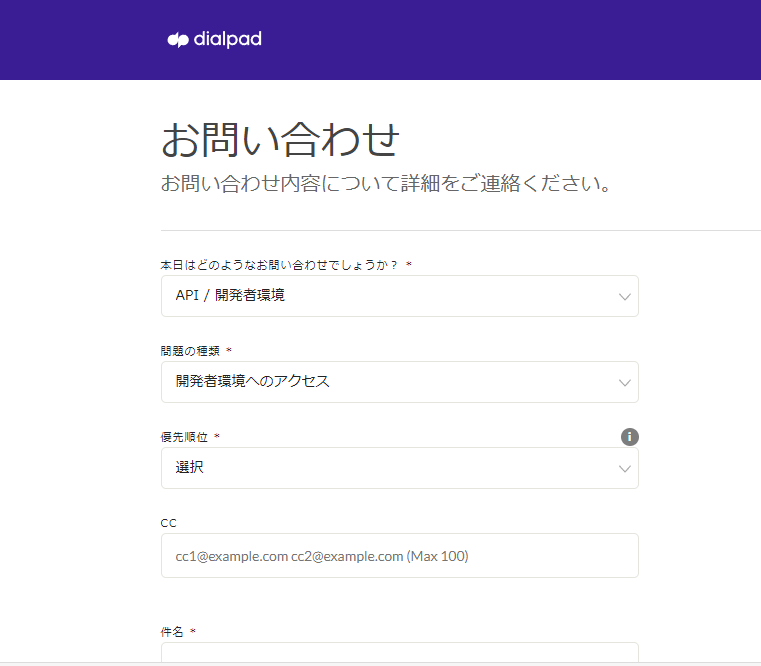Screen dimensions: 761x666
Task: Click the info icon beside 優先順位
Action: click(630, 437)
